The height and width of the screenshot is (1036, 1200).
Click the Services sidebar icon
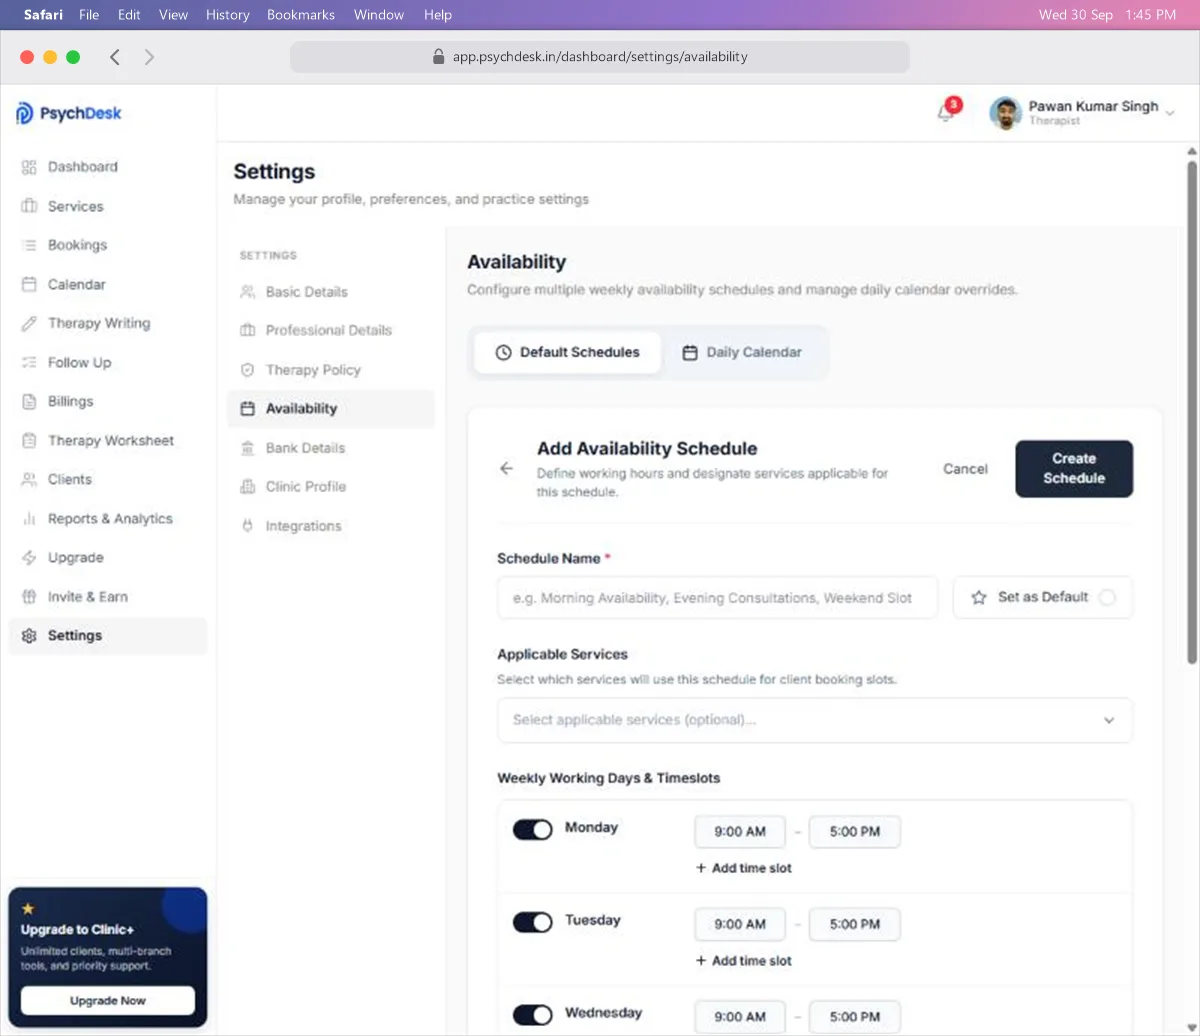pos(29,206)
